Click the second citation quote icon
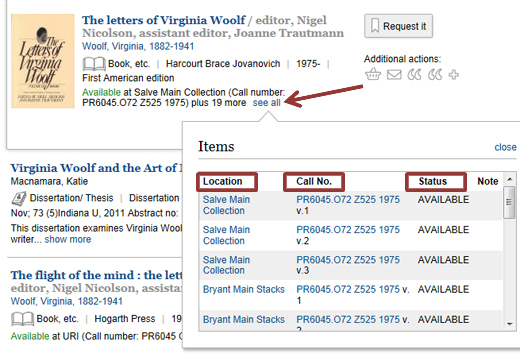 pos(435,74)
